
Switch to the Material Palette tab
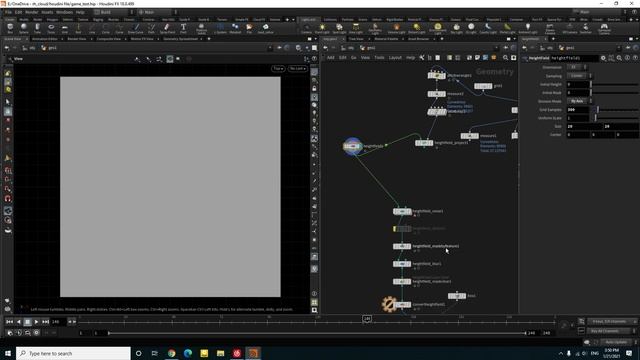[386, 39]
